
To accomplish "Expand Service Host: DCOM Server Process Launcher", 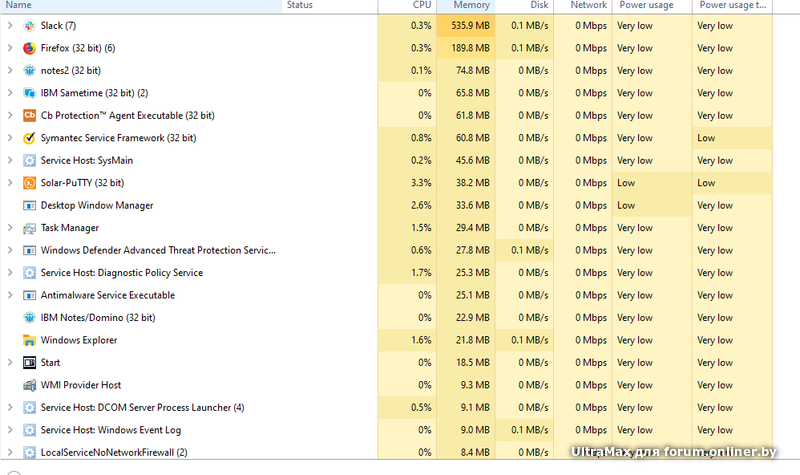I will [x=9, y=407].
